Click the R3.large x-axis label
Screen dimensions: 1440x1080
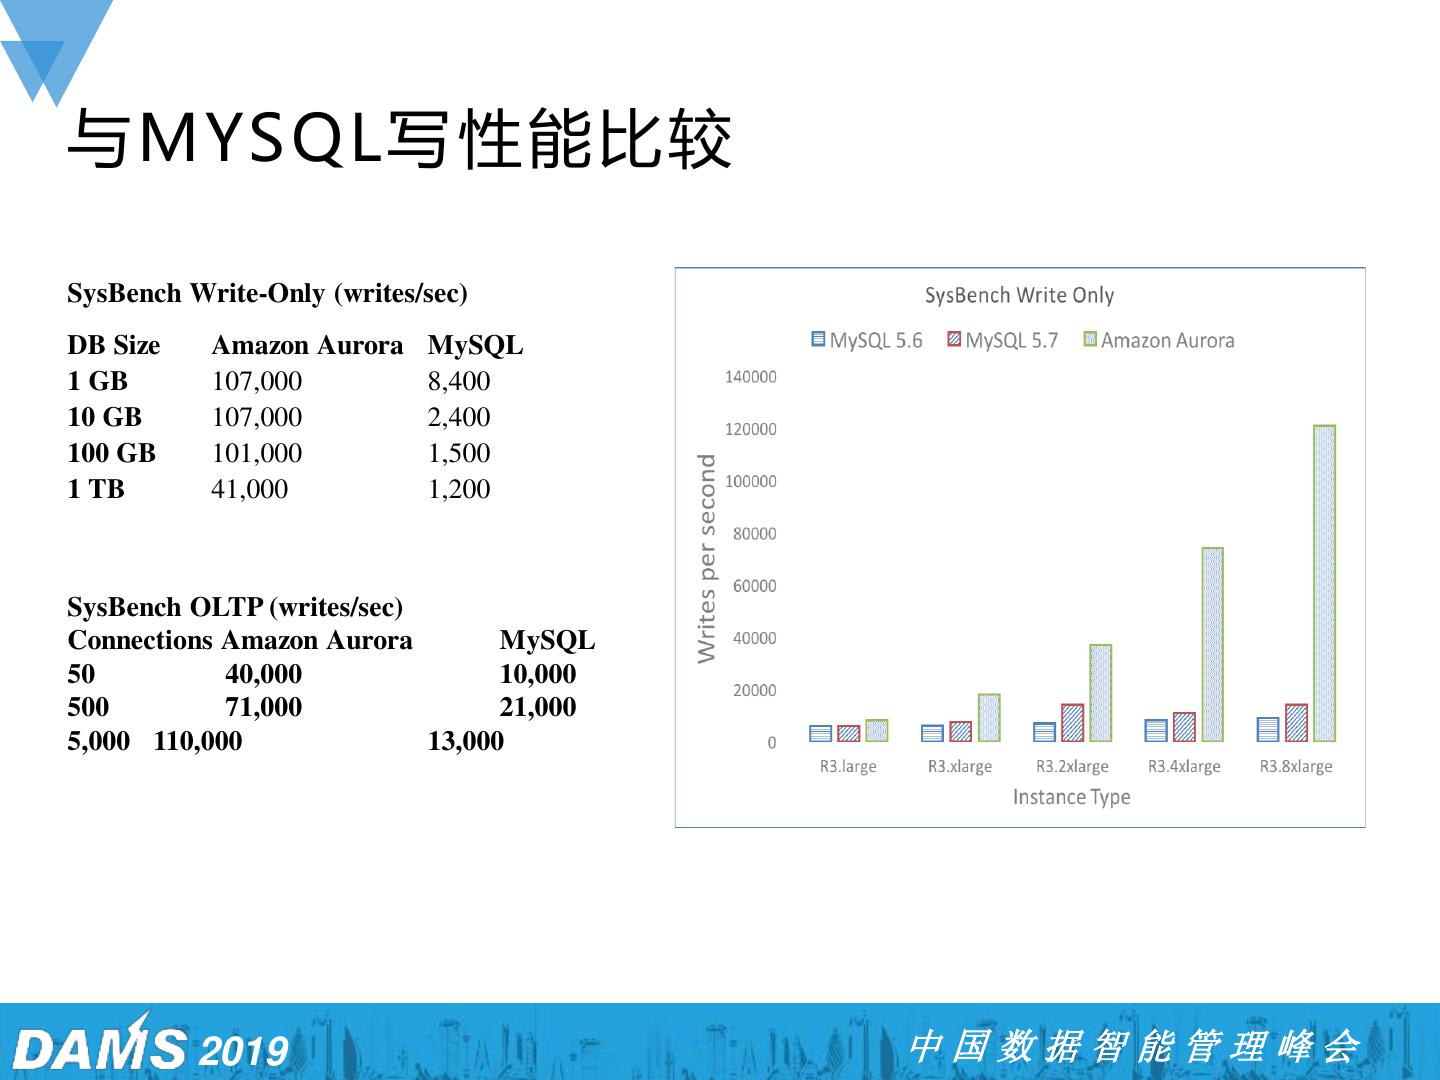coord(848,767)
